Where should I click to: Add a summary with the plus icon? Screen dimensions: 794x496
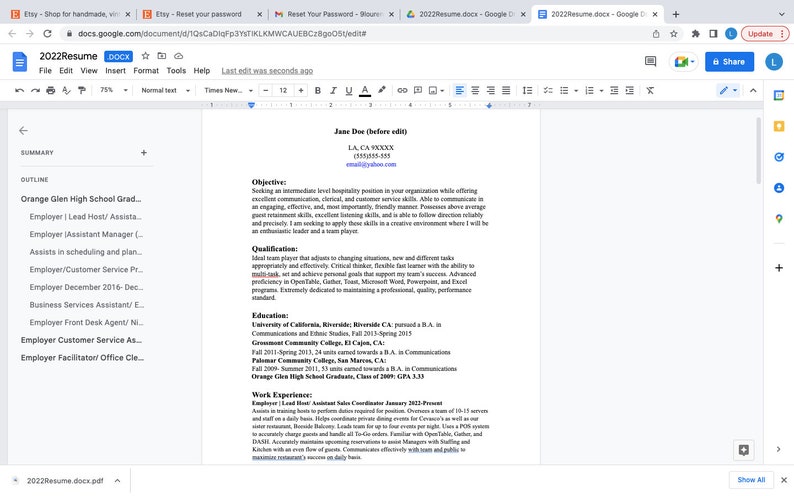[144, 152]
